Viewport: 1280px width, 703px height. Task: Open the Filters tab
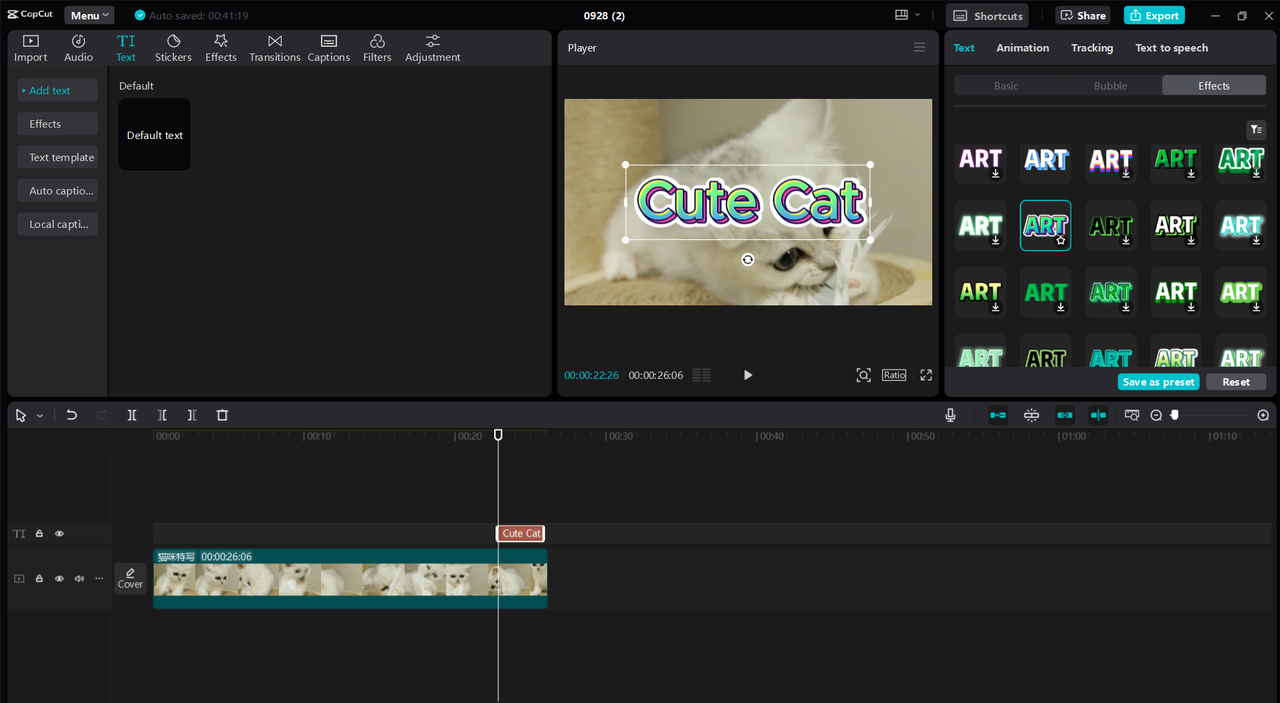(377, 48)
